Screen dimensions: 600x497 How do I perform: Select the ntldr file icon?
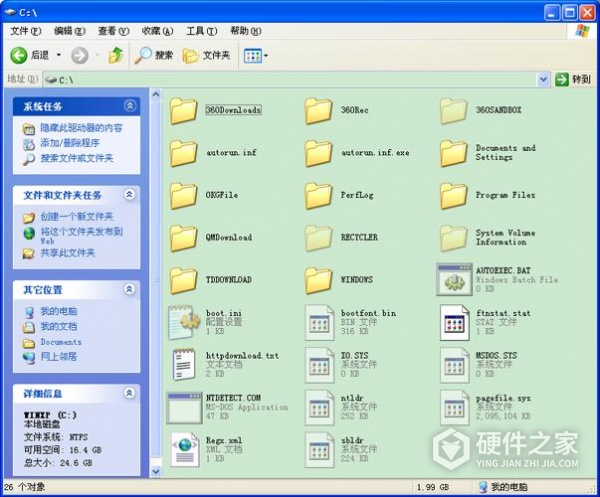[x=320, y=407]
